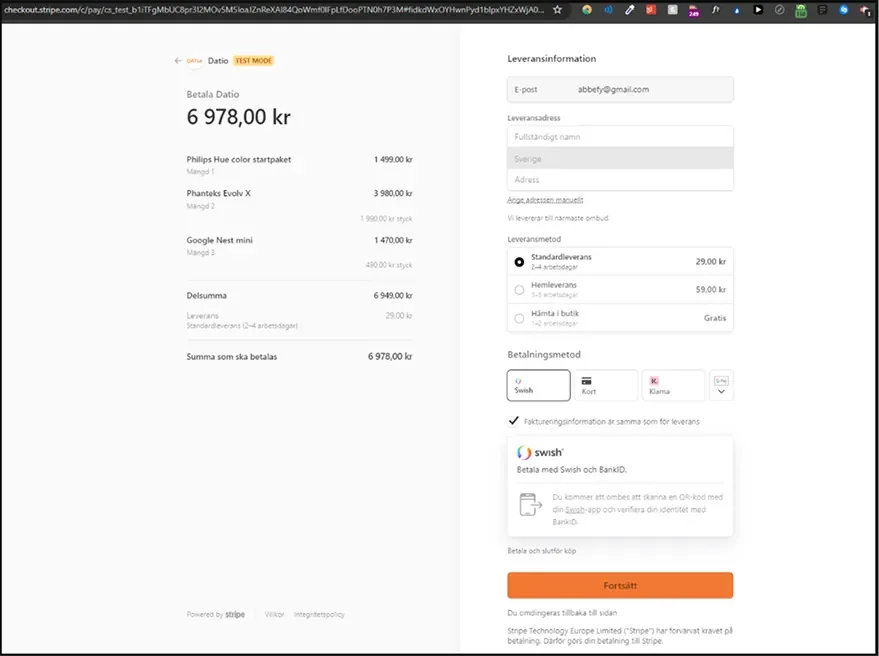Click 'Ange adressen manuellt' link
Image resolution: width=879 pixels, height=656 pixels.
(x=545, y=200)
